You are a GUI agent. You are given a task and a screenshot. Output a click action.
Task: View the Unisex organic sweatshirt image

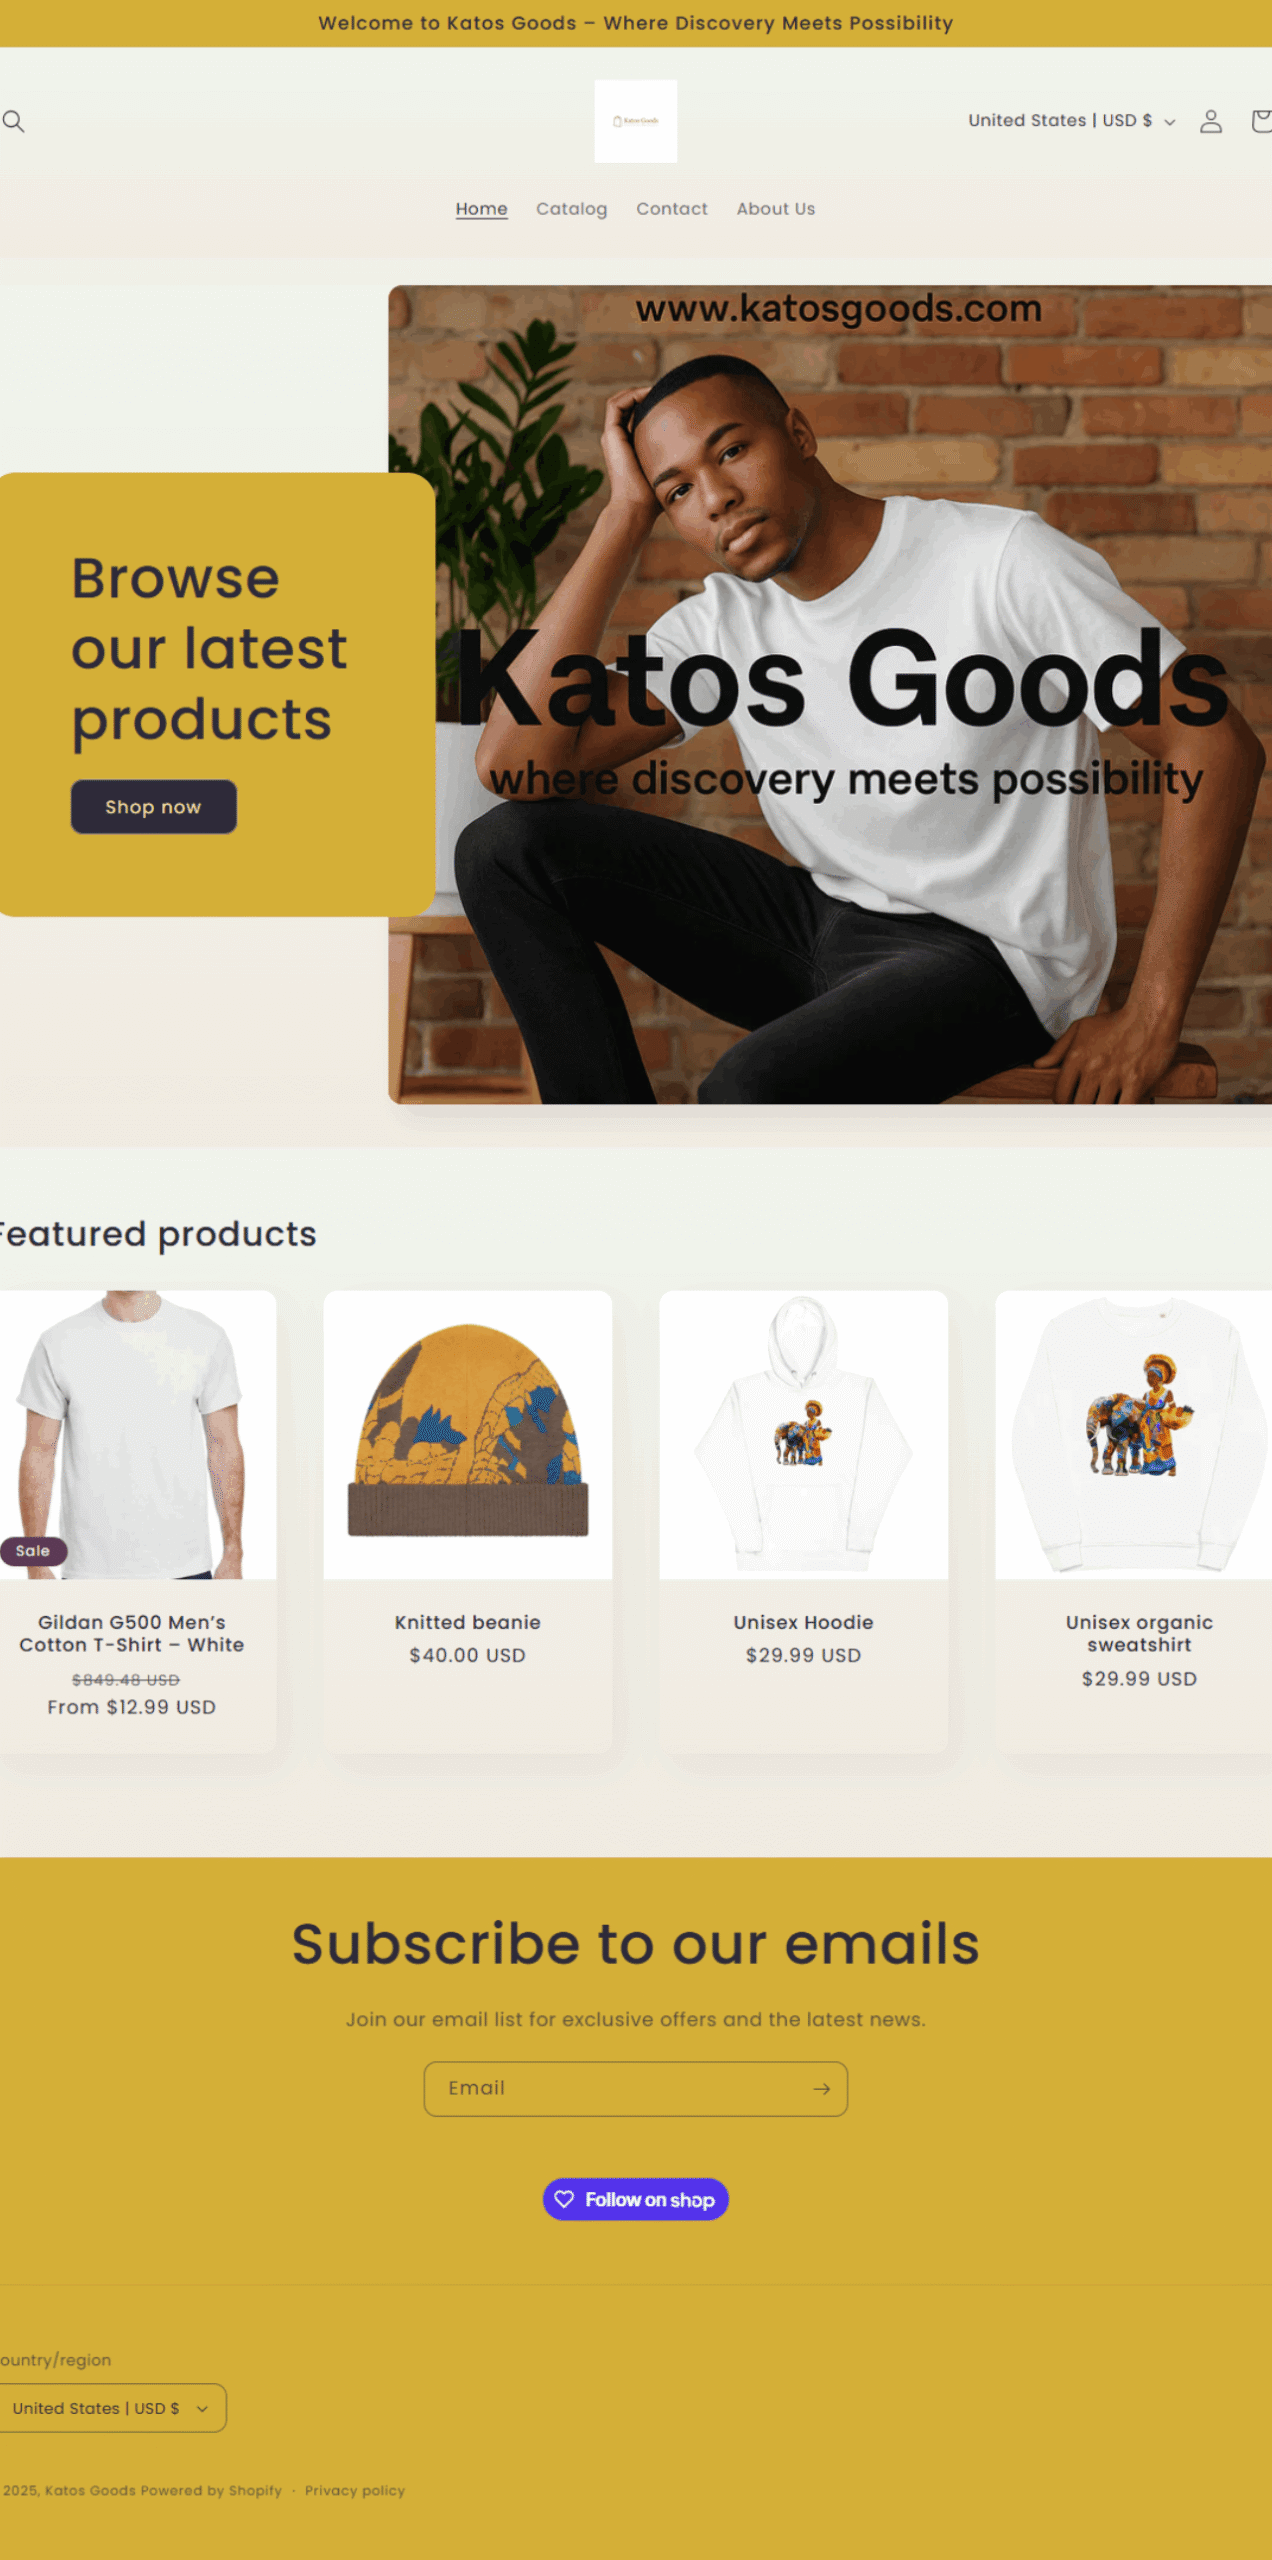[x=1133, y=1434]
